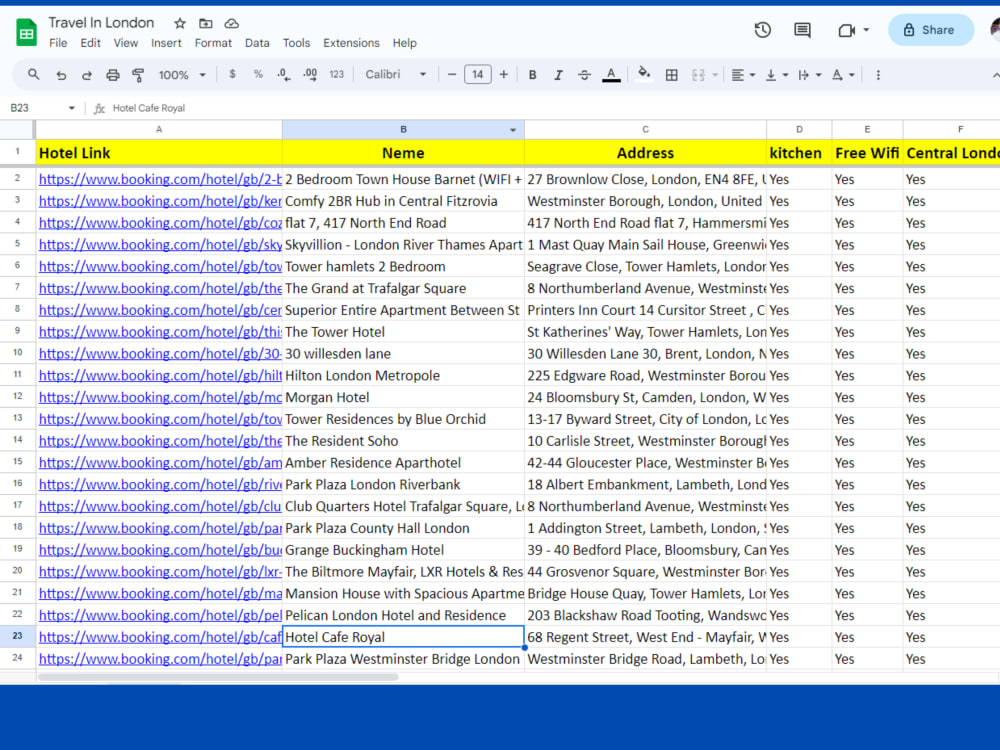Toggle strikethrough formatting
Screen dimensions: 1000x750
tap(584, 75)
